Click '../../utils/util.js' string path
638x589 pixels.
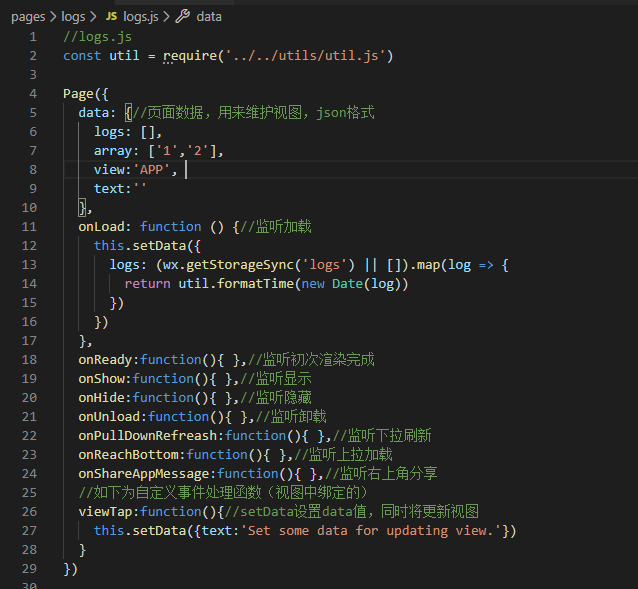(305, 56)
